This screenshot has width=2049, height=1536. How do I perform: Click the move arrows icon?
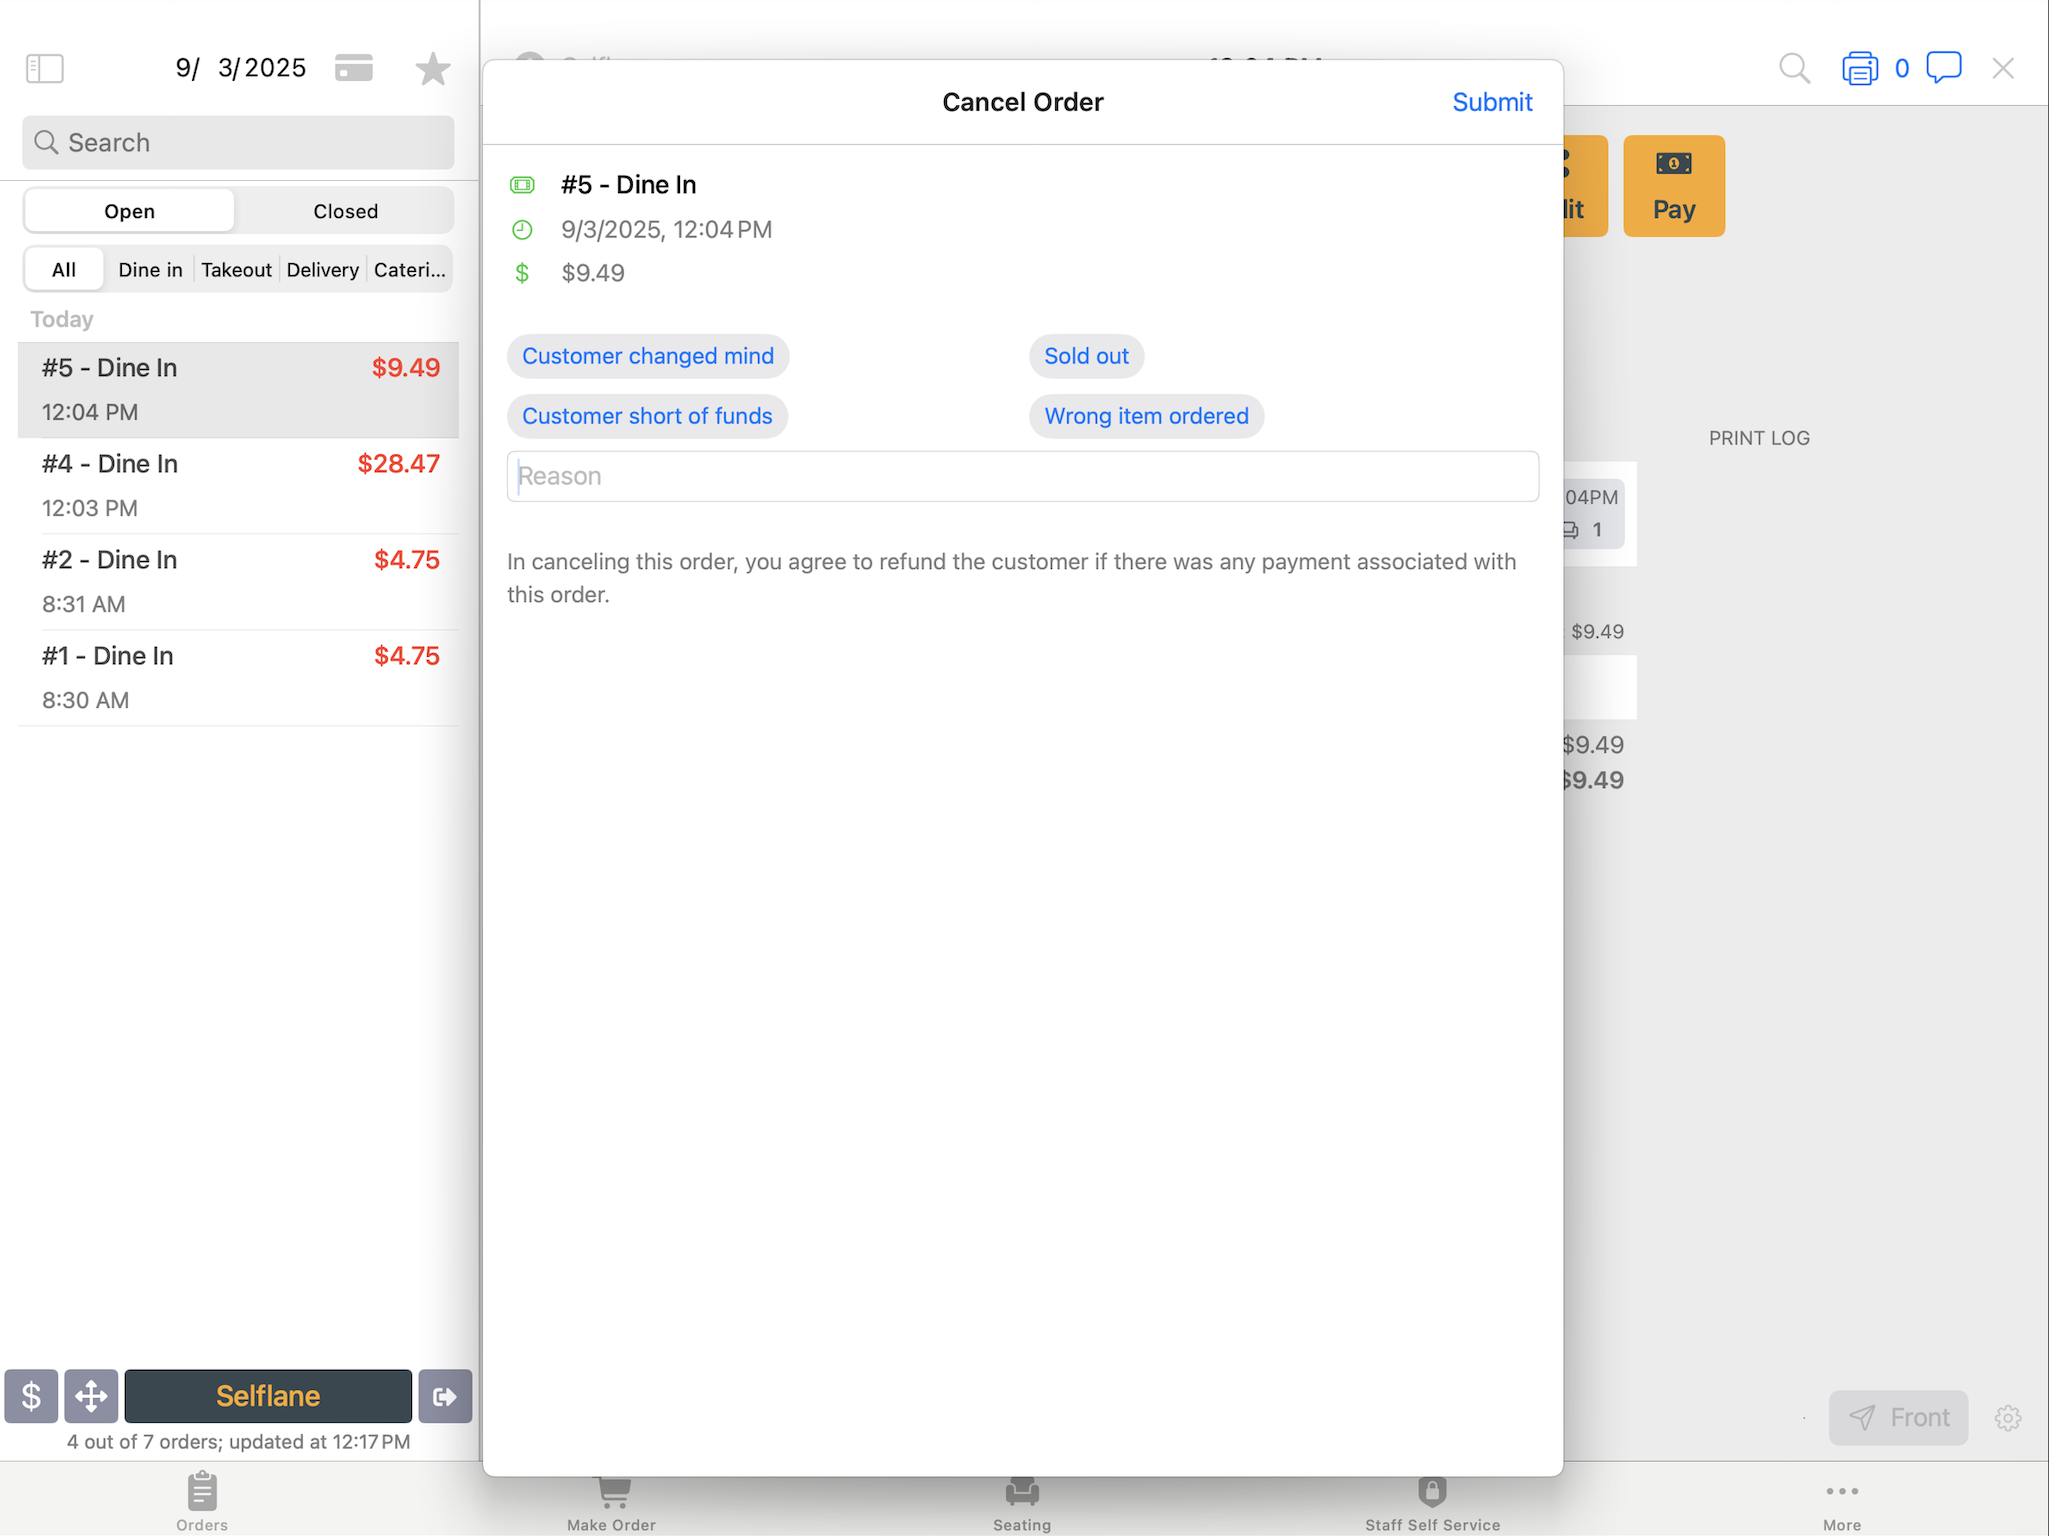coord(91,1396)
